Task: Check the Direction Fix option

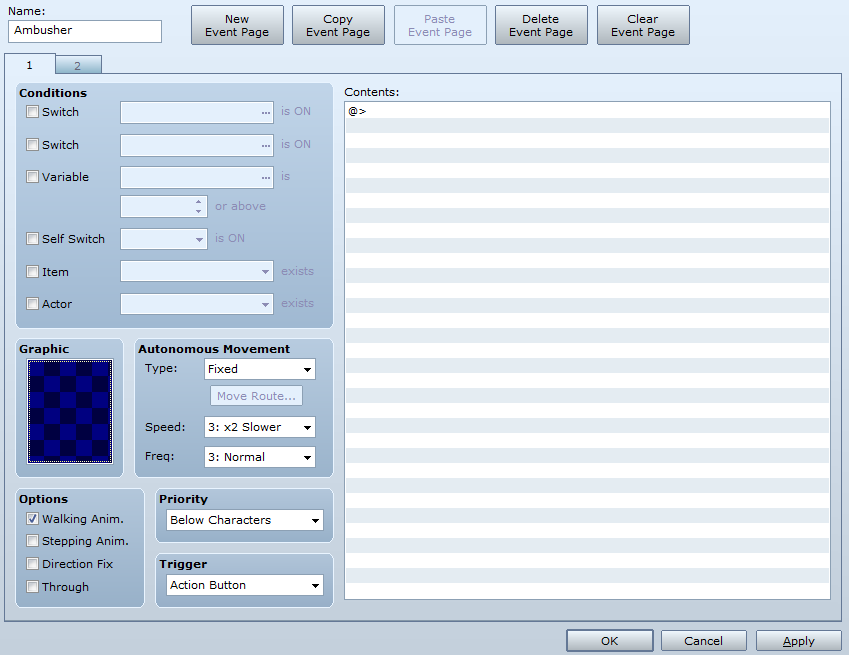Action: click(x=33, y=564)
